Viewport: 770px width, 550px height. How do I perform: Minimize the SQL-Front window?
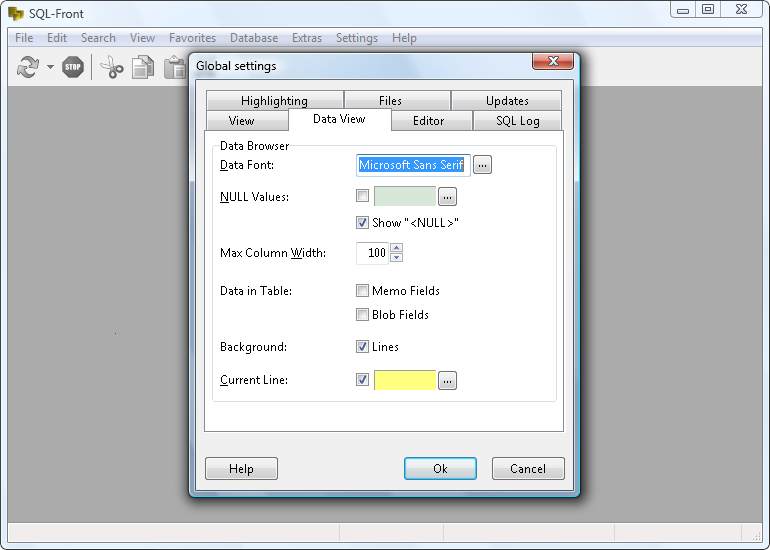click(x=683, y=10)
